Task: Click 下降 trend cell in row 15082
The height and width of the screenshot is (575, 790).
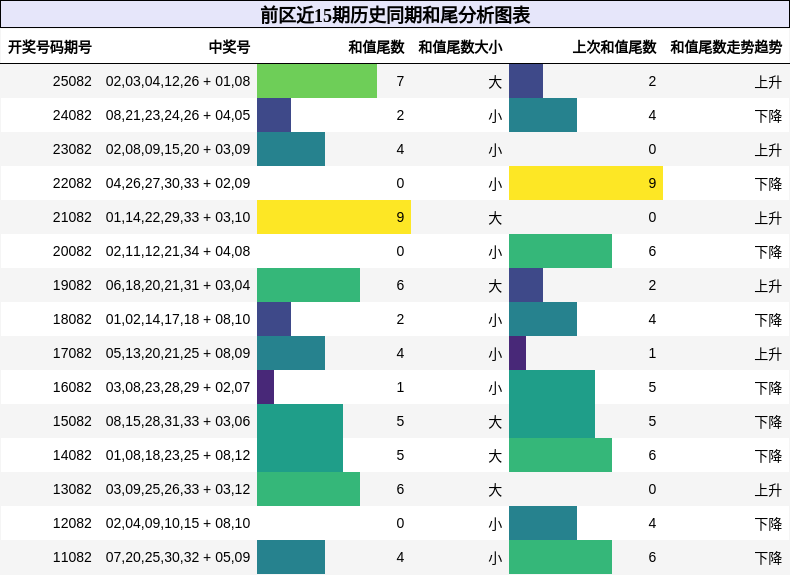Action: pos(768,422)
